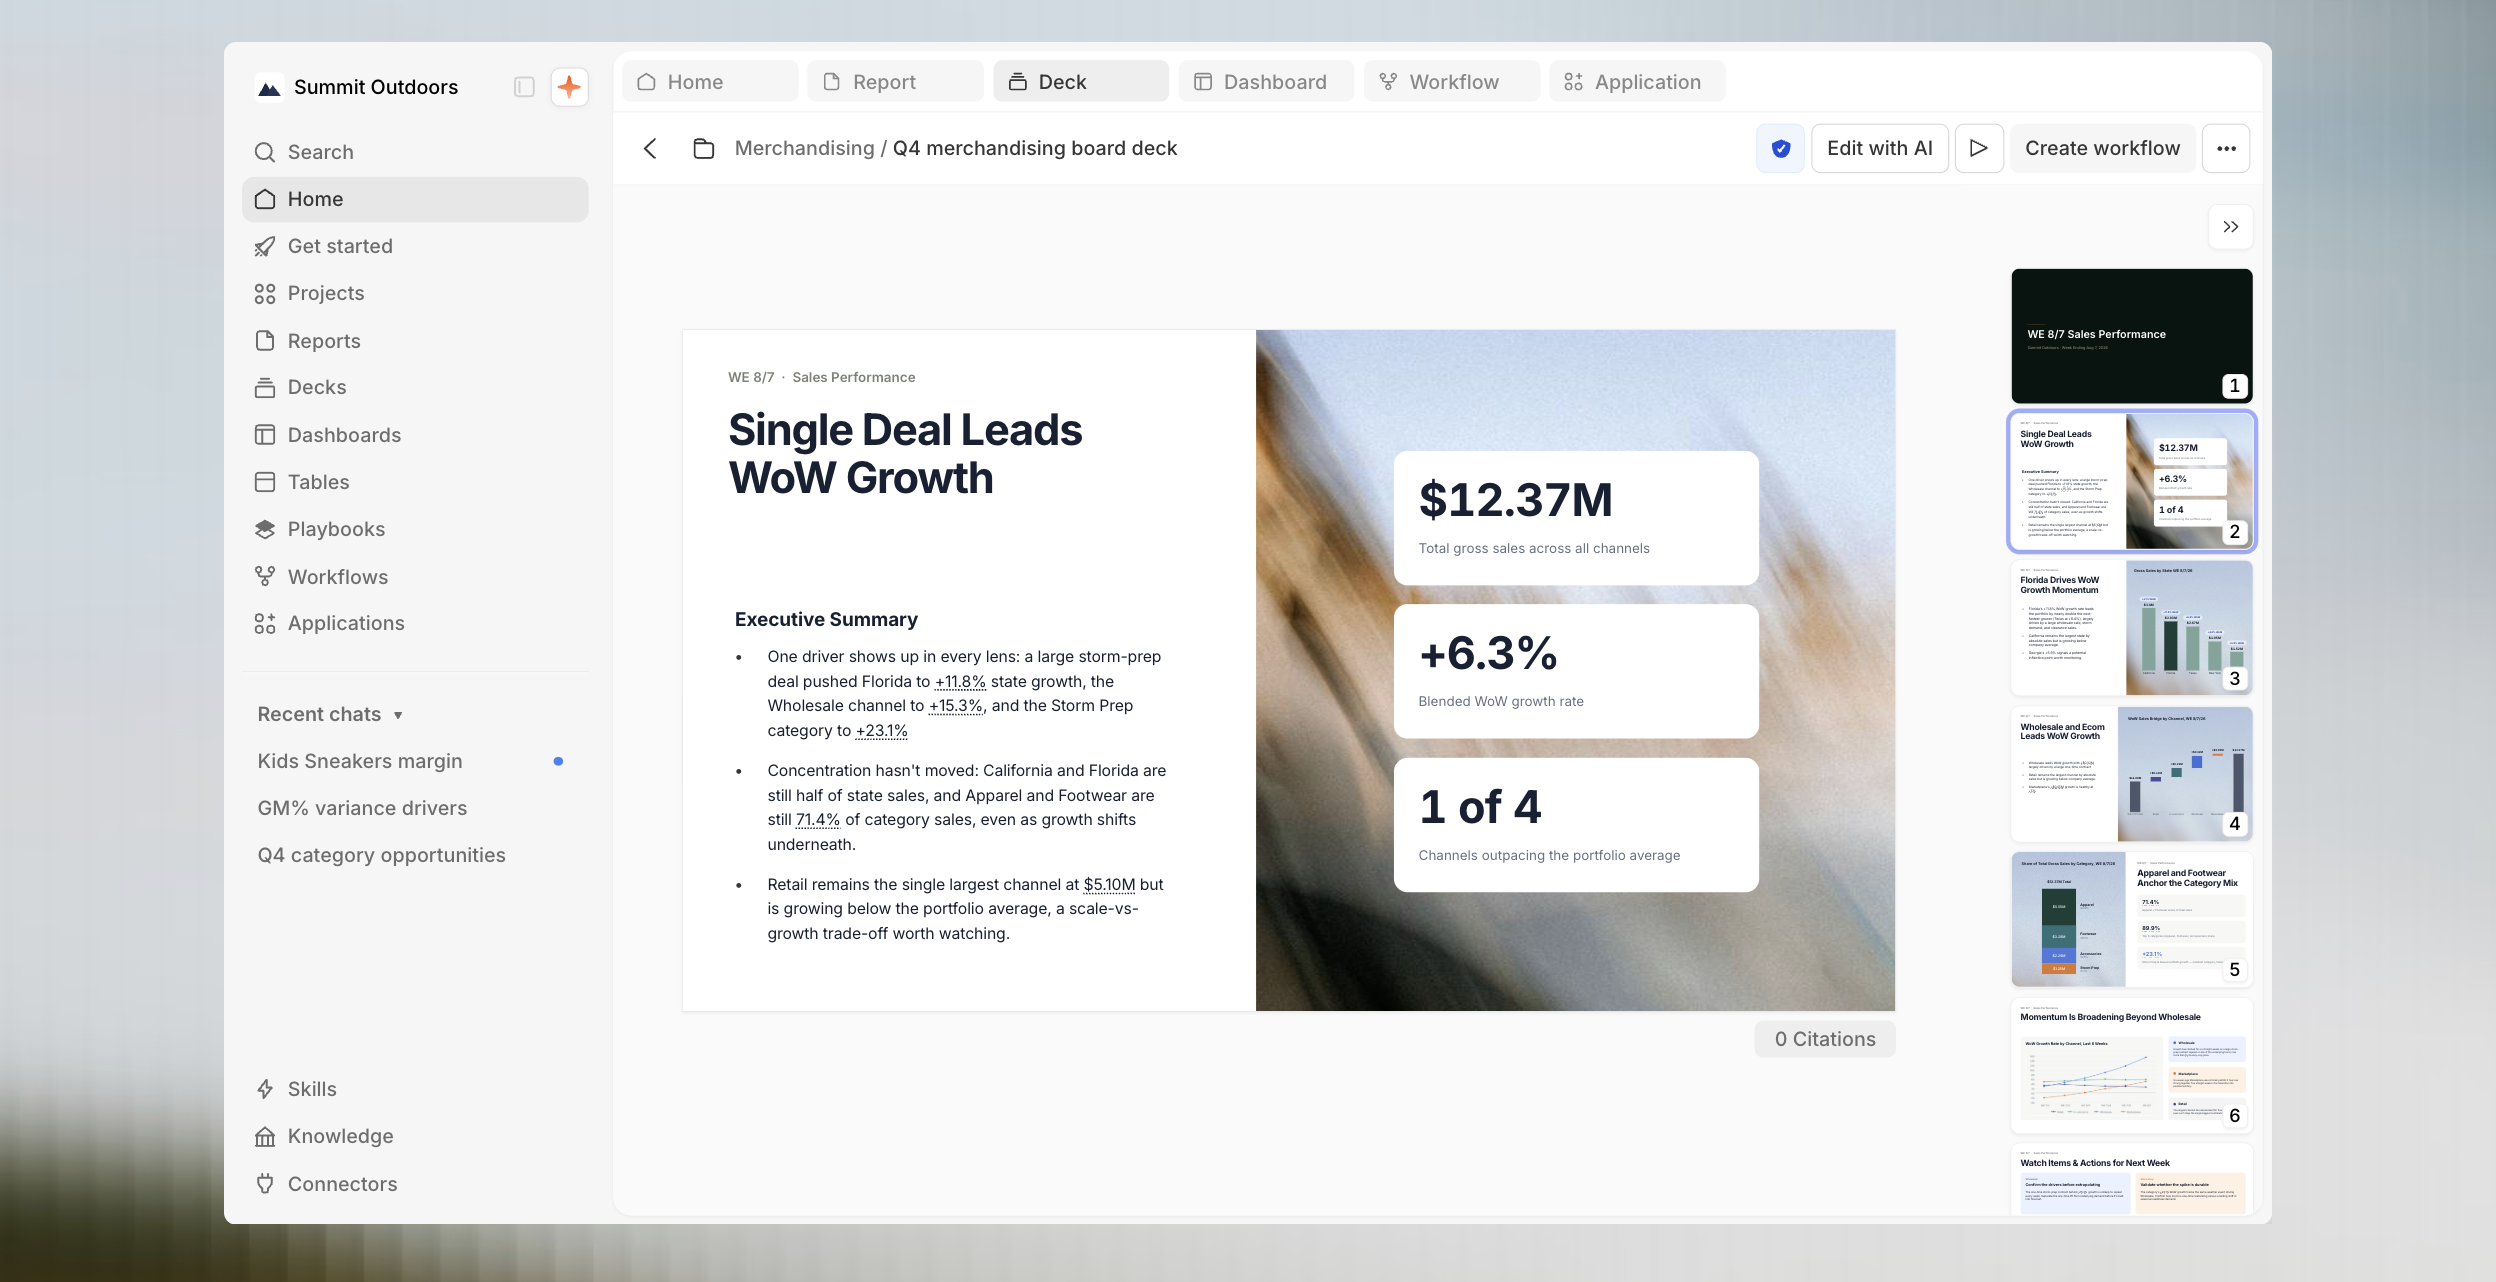The image size is (2496, 1282).
Task: Open Q4 category opportunities chat
Action: 415,855
